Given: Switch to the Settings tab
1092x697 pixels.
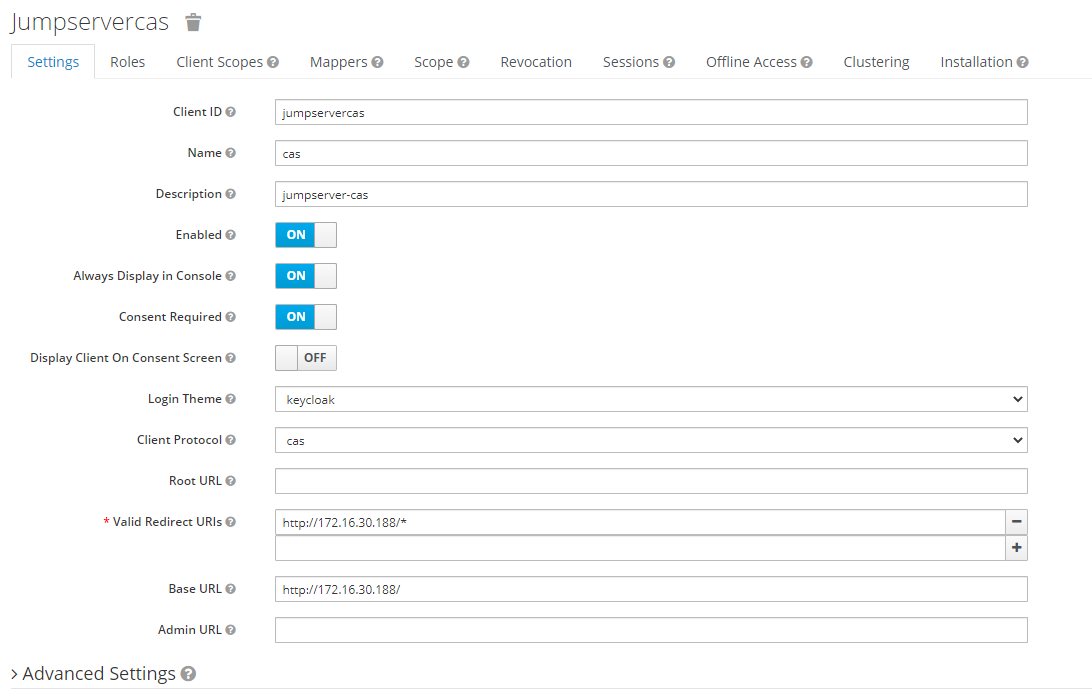Looking at the screenshot, I should pyautogui.click(x=53, y=62).
